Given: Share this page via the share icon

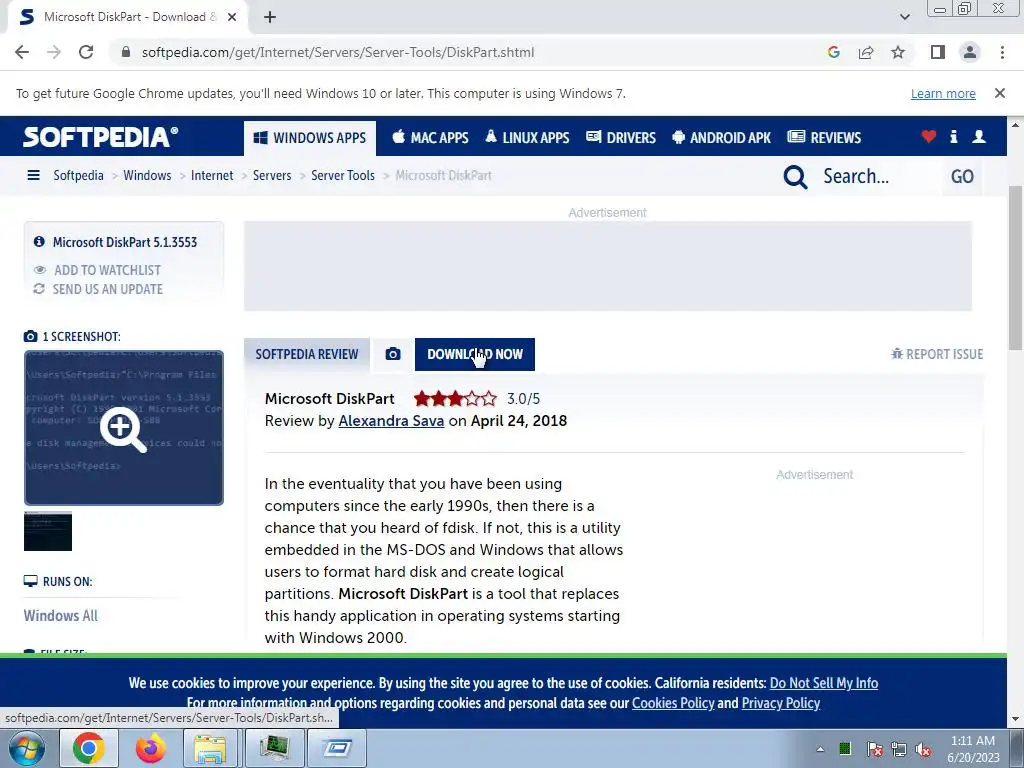Looking at the screenshot, I should coord(866,52).
